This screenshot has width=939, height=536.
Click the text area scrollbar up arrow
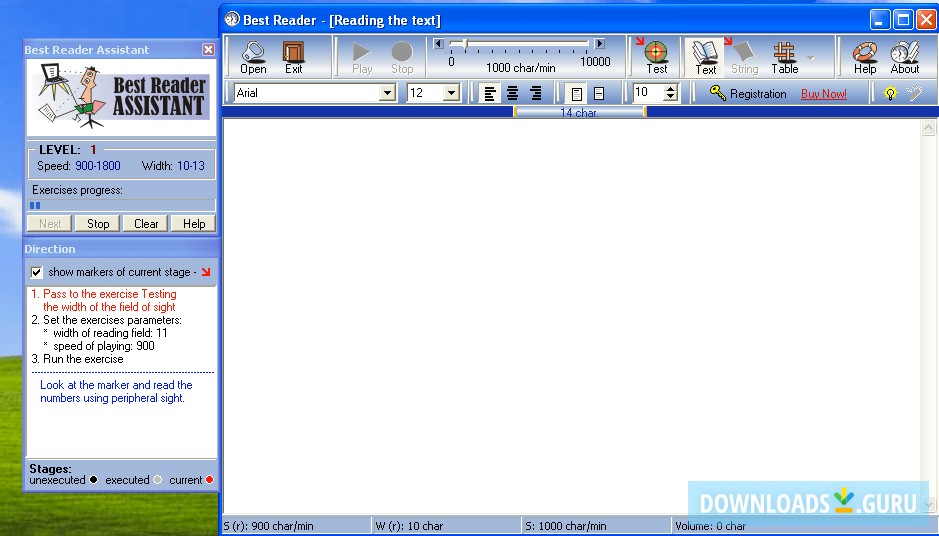click(x=928, y=127)
